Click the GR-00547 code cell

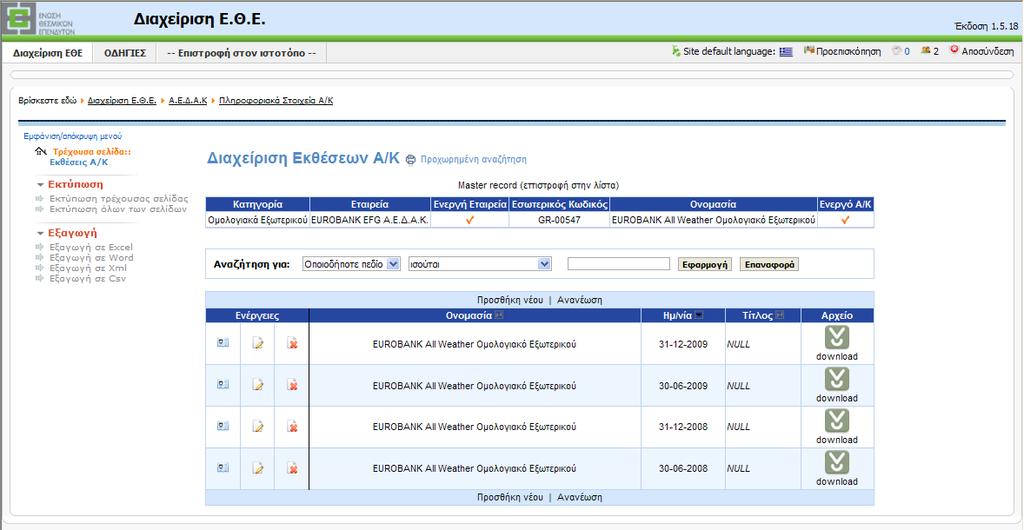click(x=559, y=220)
